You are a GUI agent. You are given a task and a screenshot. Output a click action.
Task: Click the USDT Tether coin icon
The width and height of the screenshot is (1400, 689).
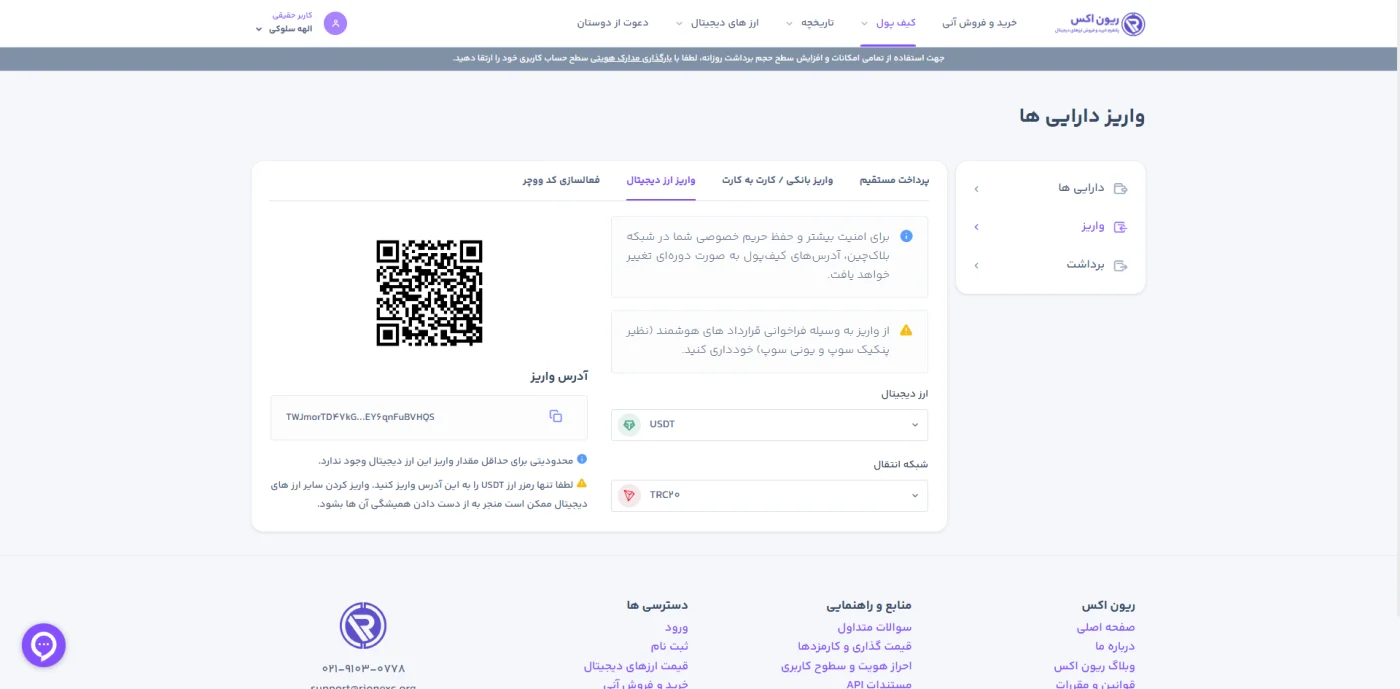click(629, 425)
